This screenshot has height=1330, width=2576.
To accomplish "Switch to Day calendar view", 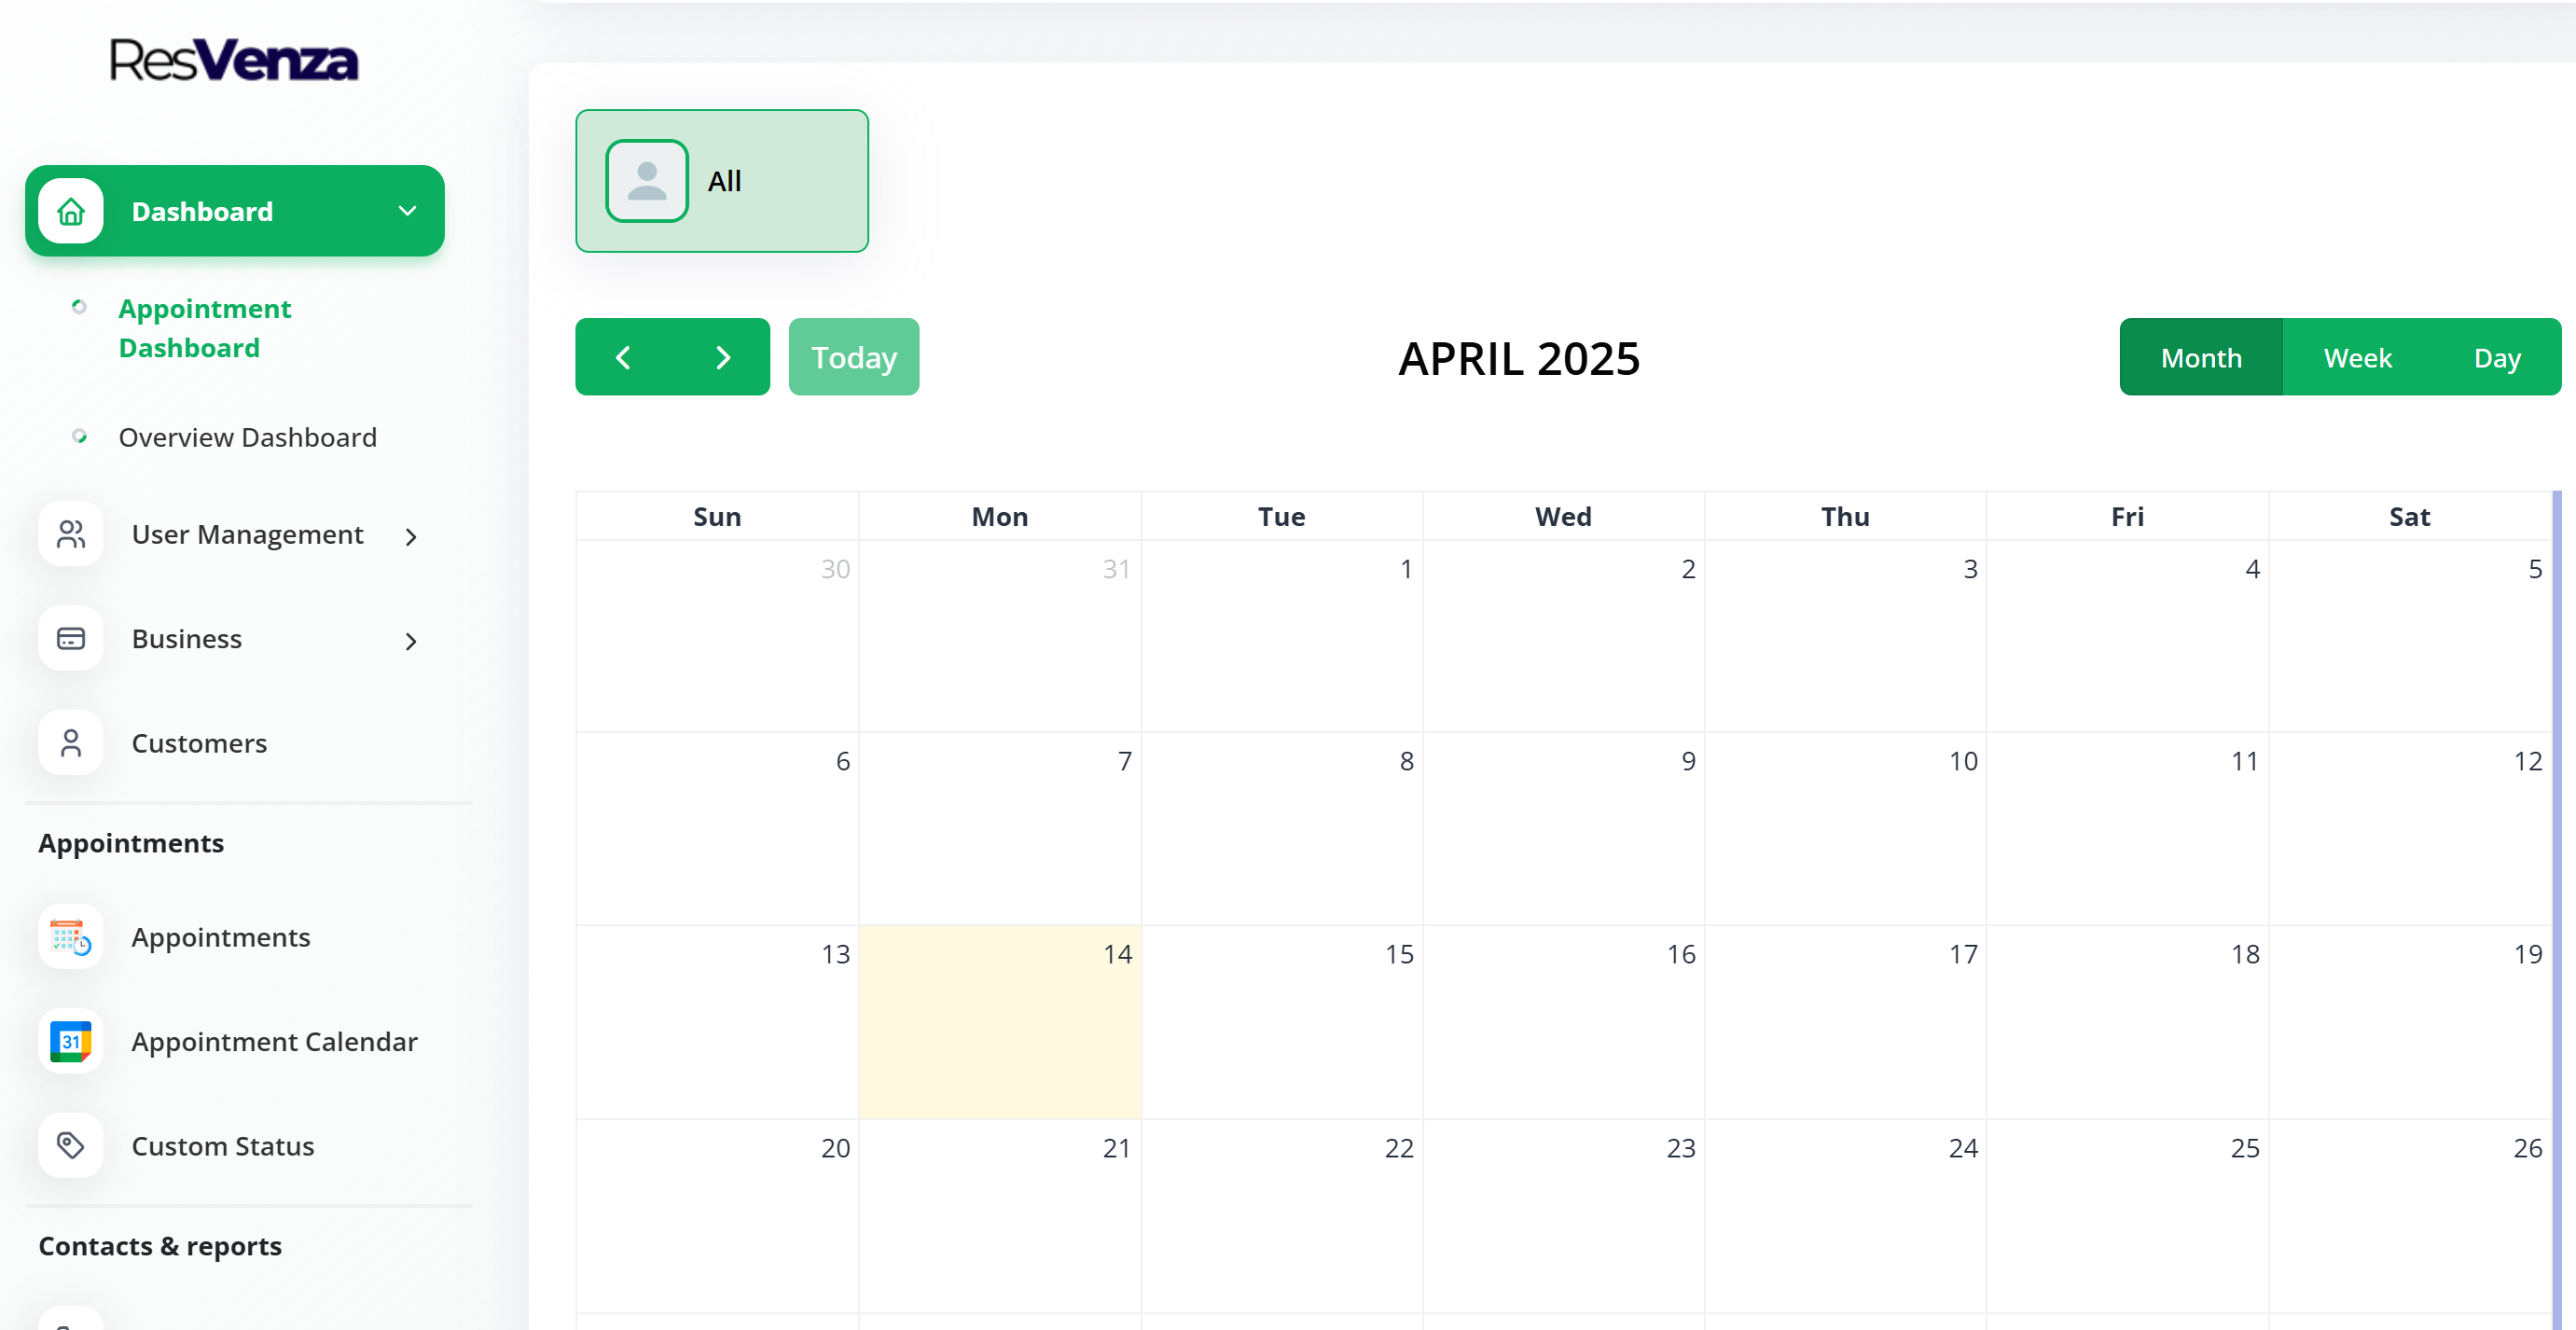I will coord(2496,357).
